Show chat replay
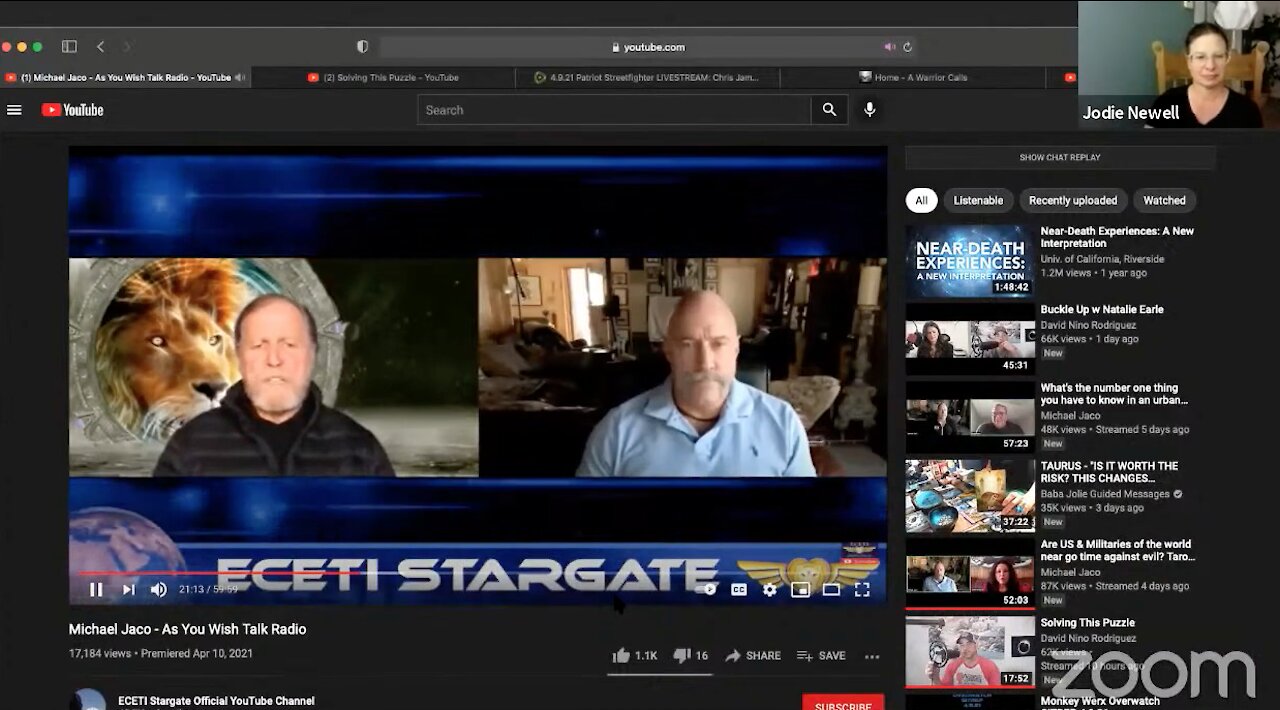The width and height of the screenshot is (1280, 710). [1060, 157]
